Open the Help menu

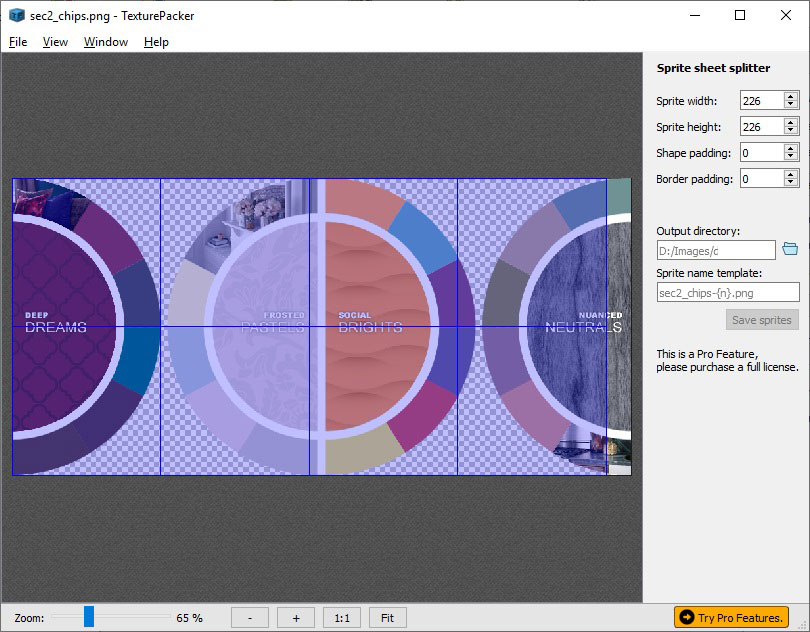click(156, 42)
